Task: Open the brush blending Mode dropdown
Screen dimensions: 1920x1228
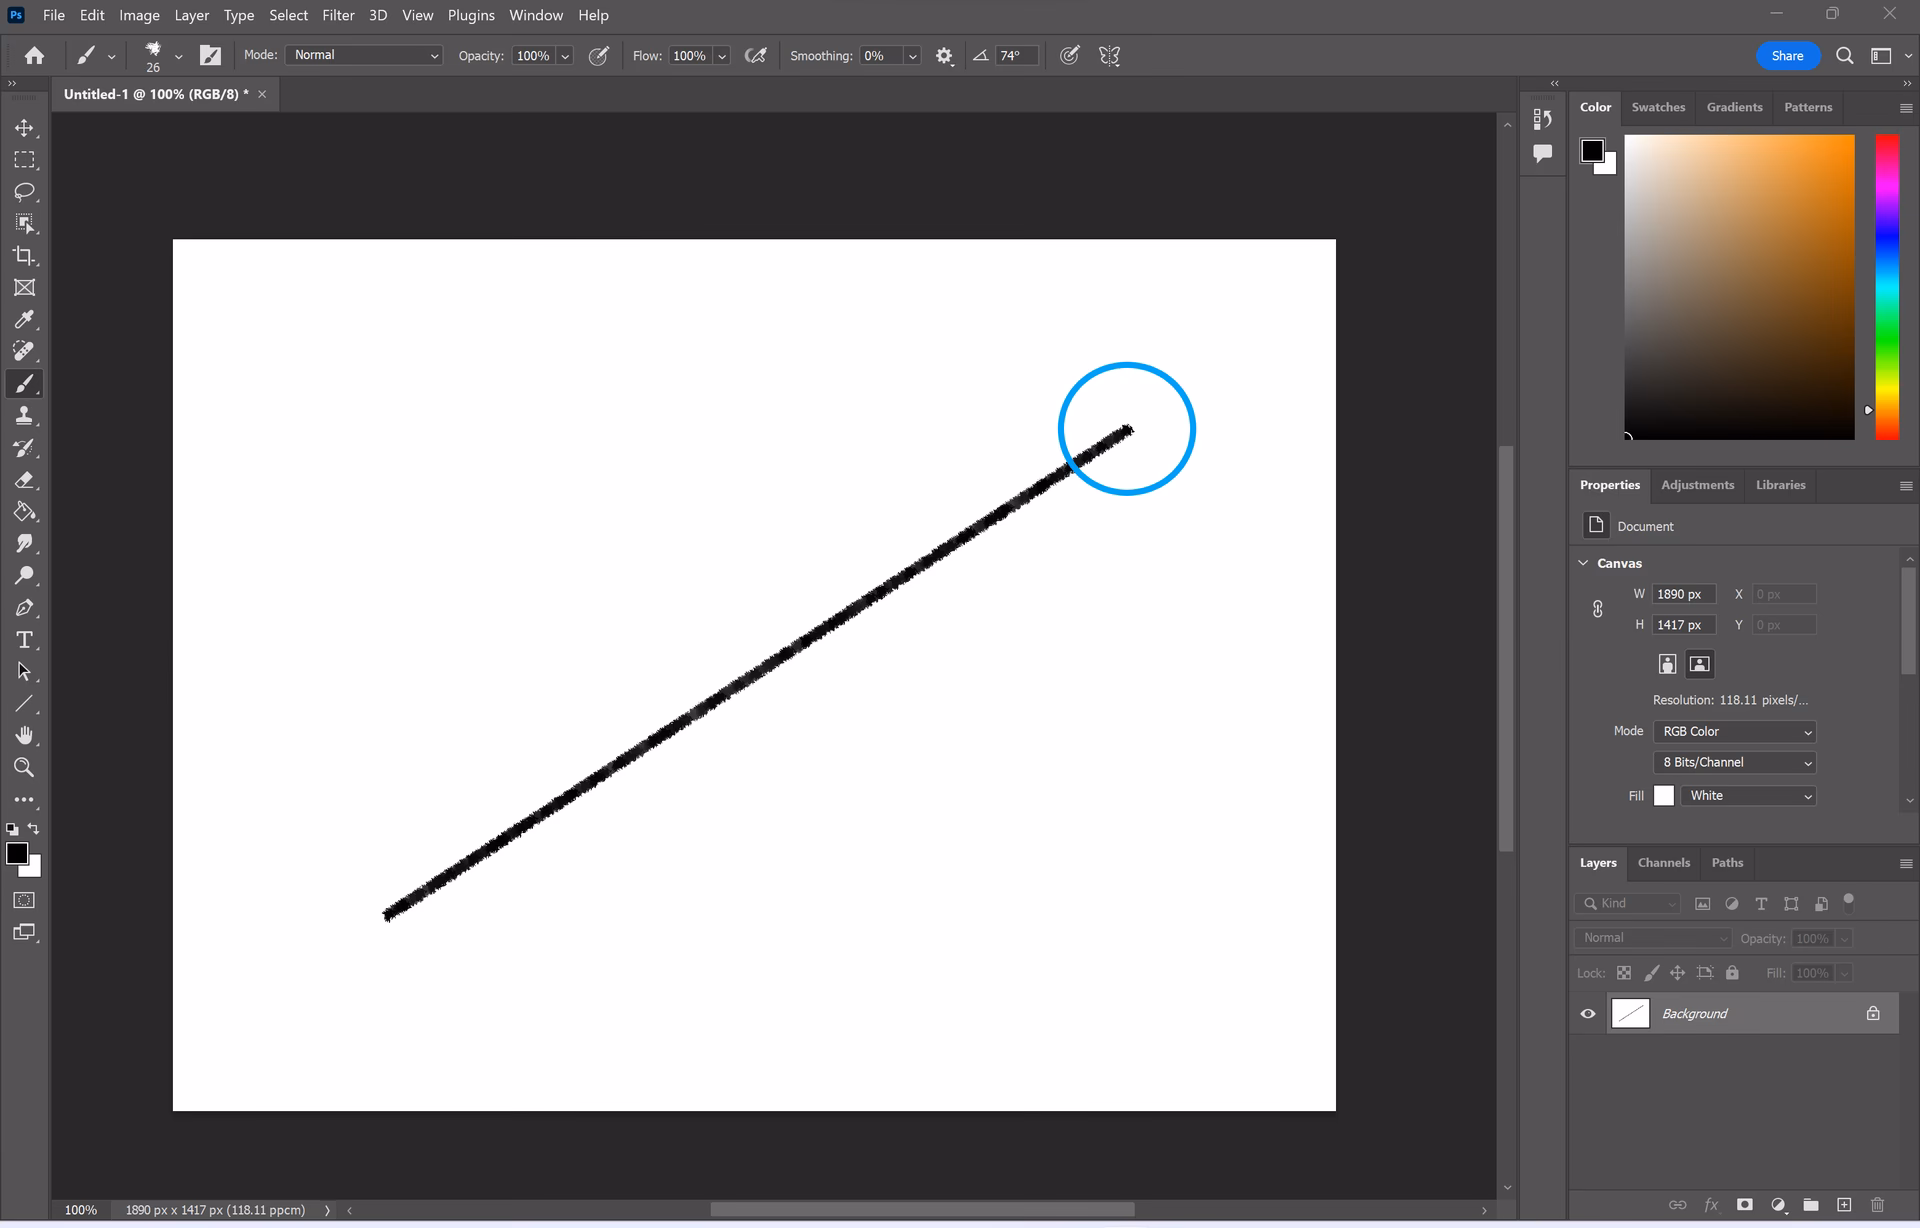Action: (363, 55)
